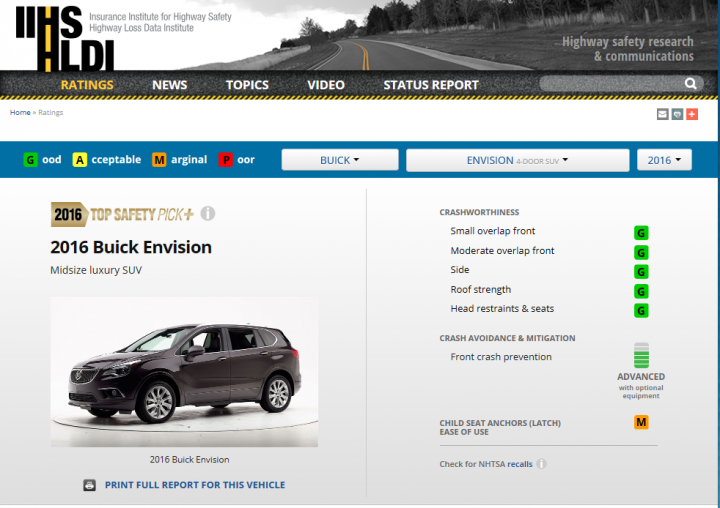The width and height of the screenshot is (720, 508).
Task: Open the TOPICS menu
Action: [247, 85]
